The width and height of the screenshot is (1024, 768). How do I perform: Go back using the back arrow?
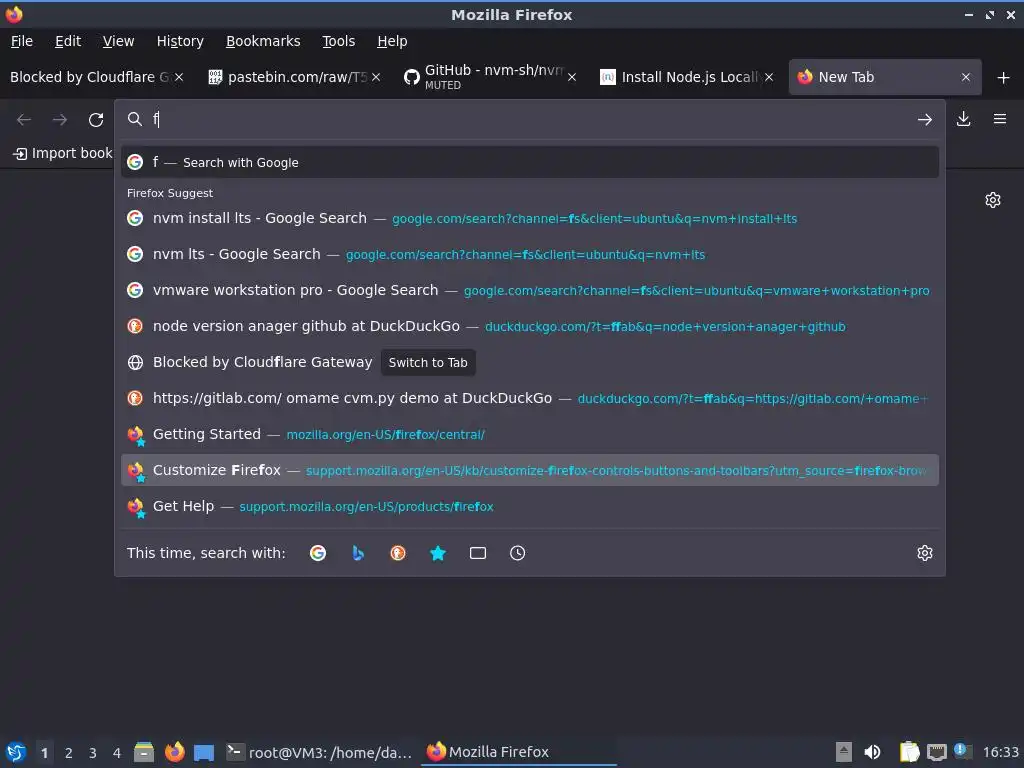(24, 120)
